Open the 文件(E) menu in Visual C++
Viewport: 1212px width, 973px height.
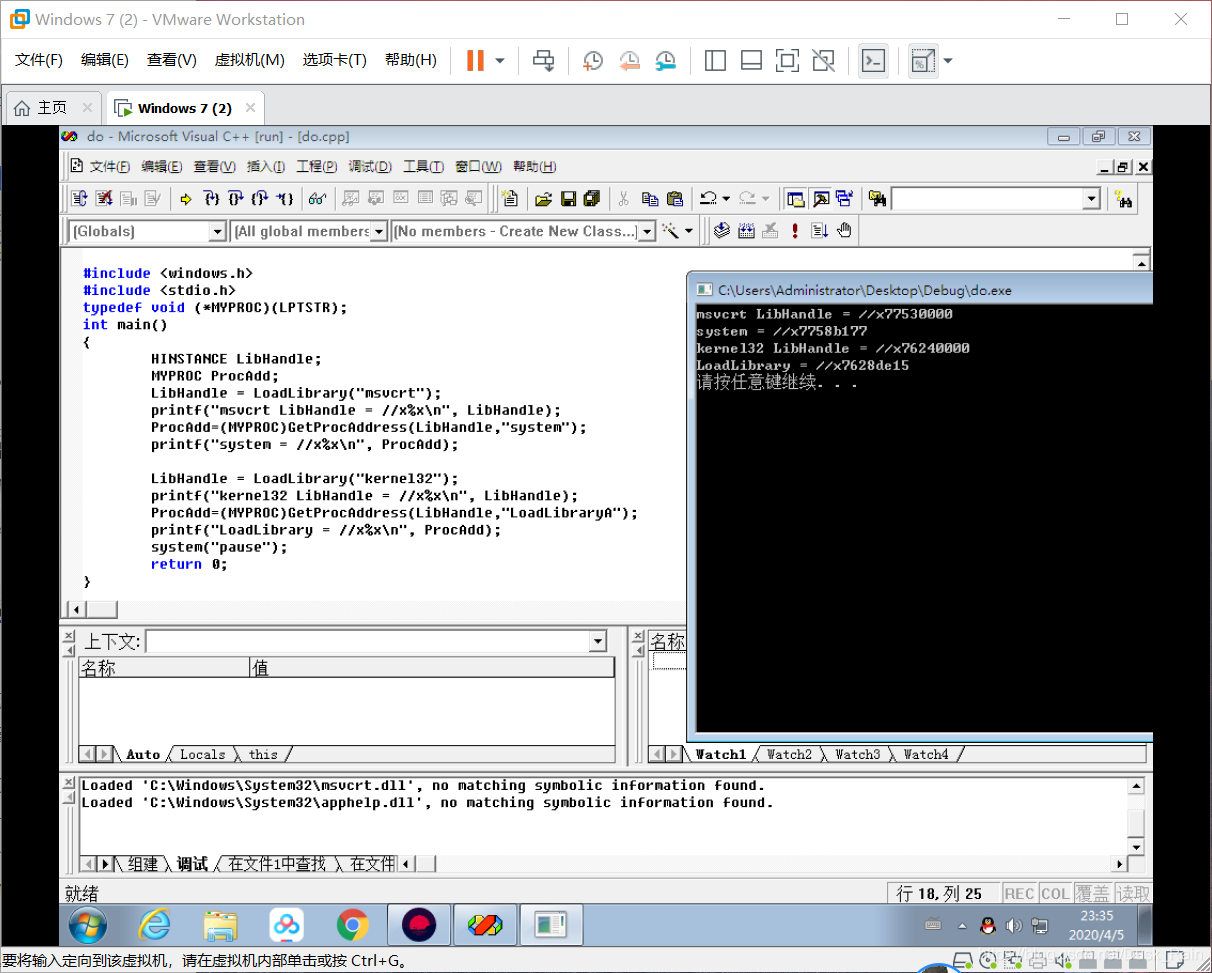111,167
